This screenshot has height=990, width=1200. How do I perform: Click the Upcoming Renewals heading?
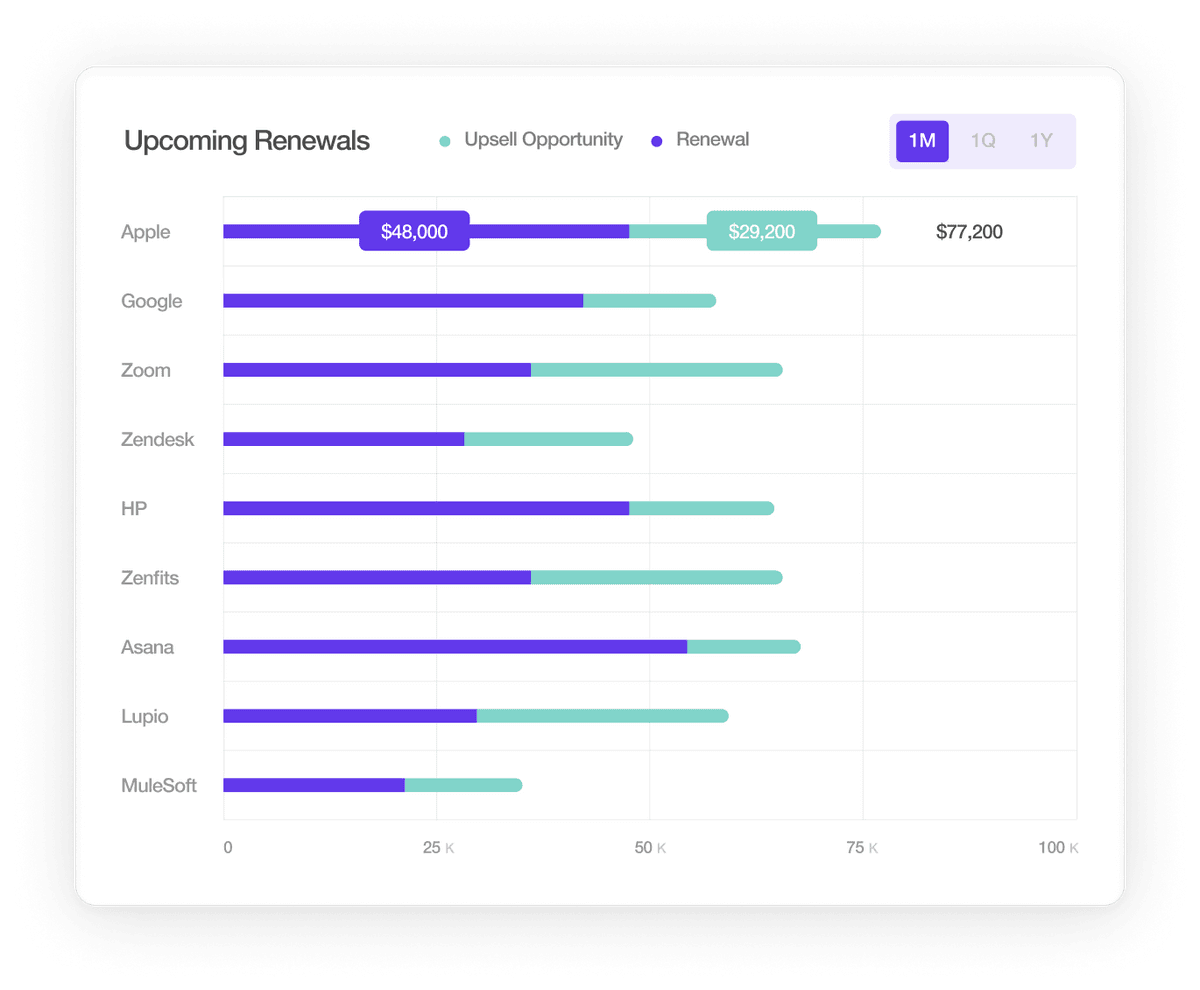point(247,141)
